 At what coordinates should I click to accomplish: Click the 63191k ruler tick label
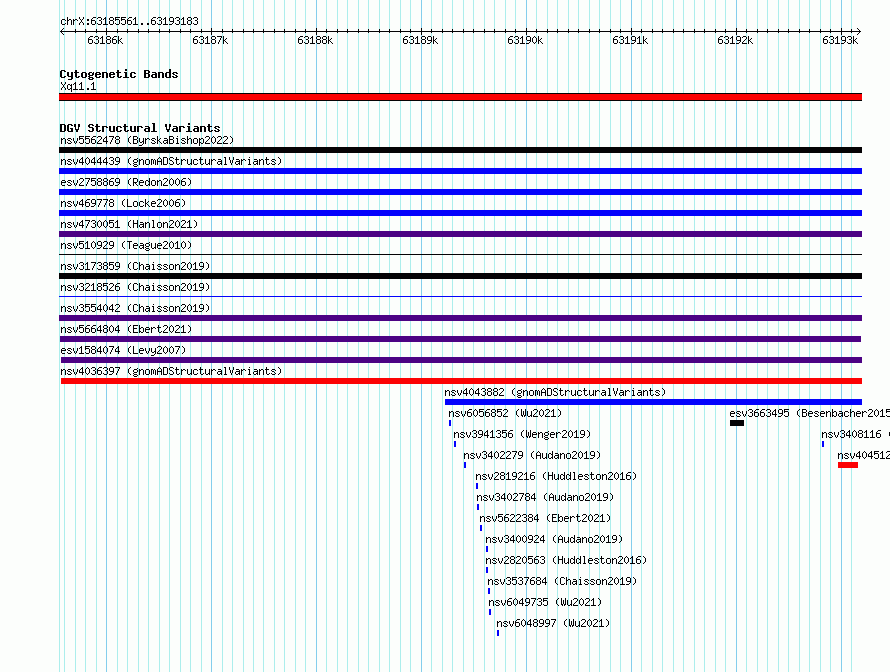point(630,40)
